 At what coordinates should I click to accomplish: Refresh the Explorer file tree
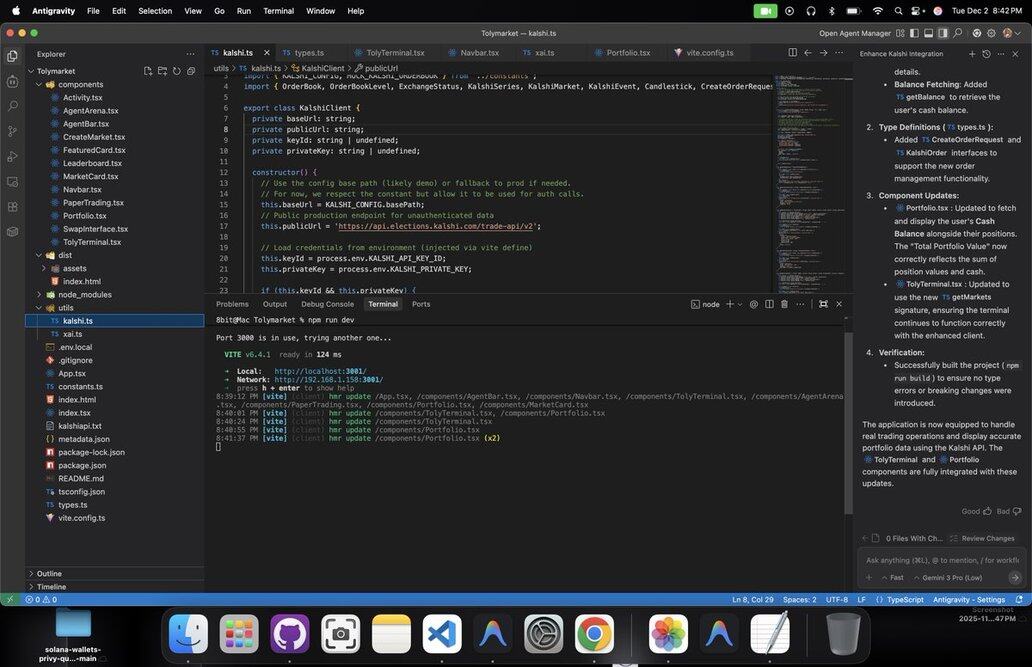(176, 71)
